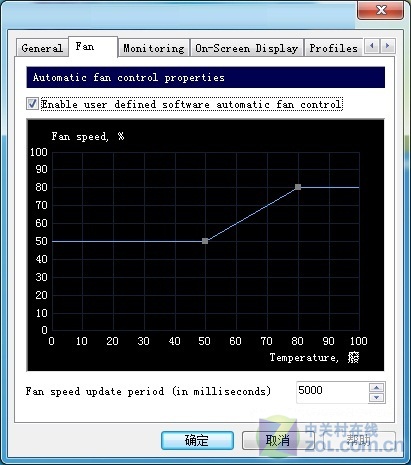Select the curve node at 50 degrees
Image resolution: width=411 pixels, height=465 pixels.
[x=205, y=241]
